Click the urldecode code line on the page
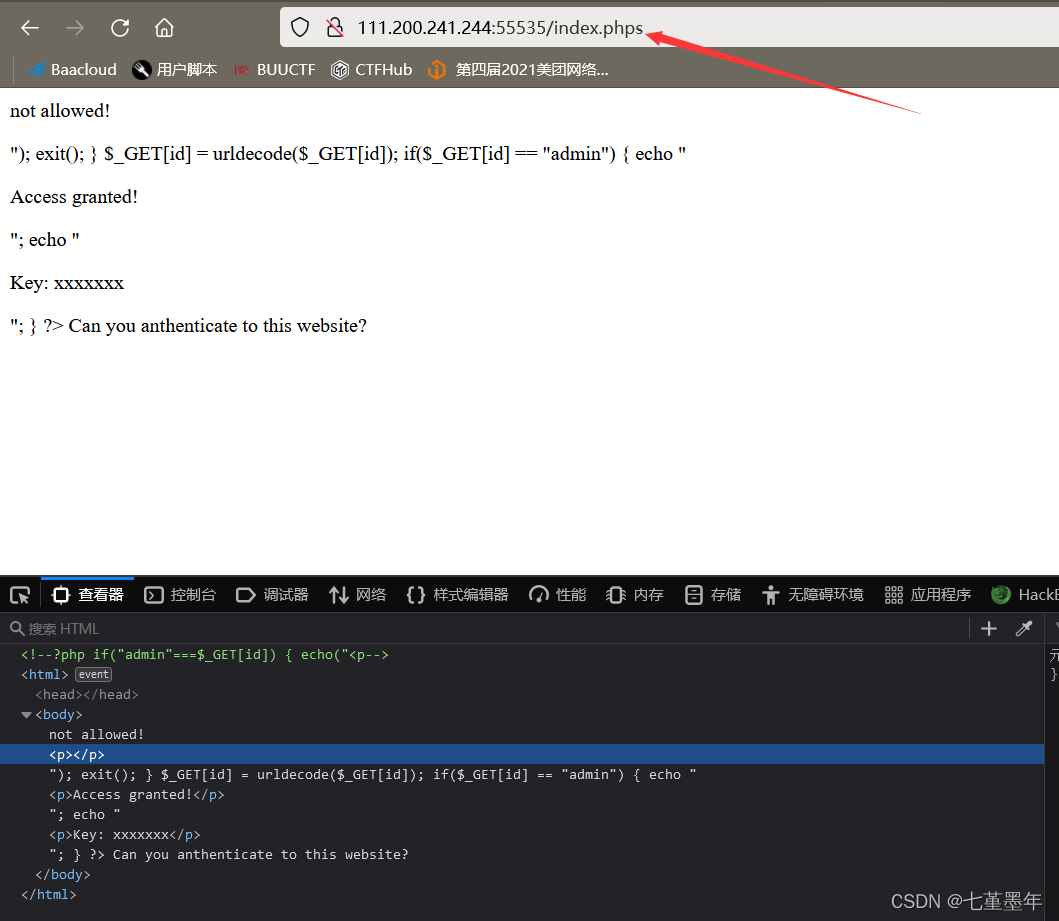Image resolution: width=1059 pixels, height=921 pixels. (348, 154)
